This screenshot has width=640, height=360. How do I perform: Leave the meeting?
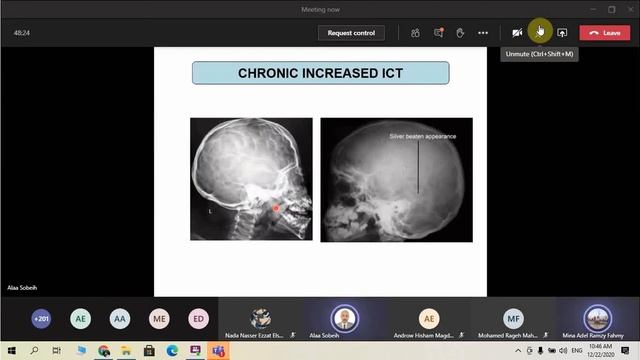[x=604, y=33]
